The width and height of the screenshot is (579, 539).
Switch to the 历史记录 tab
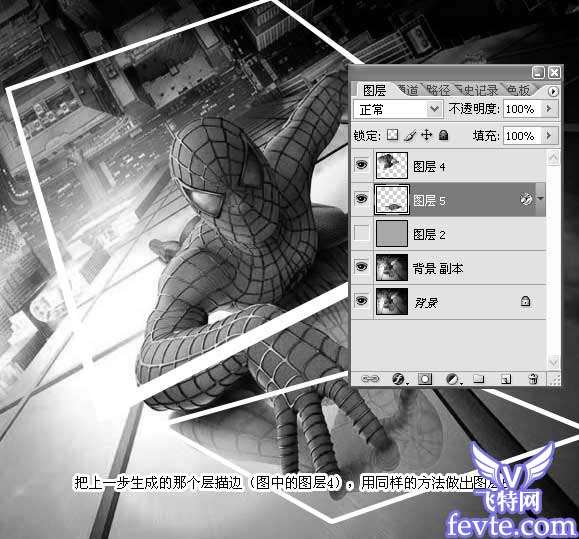(x=477, y=90)
